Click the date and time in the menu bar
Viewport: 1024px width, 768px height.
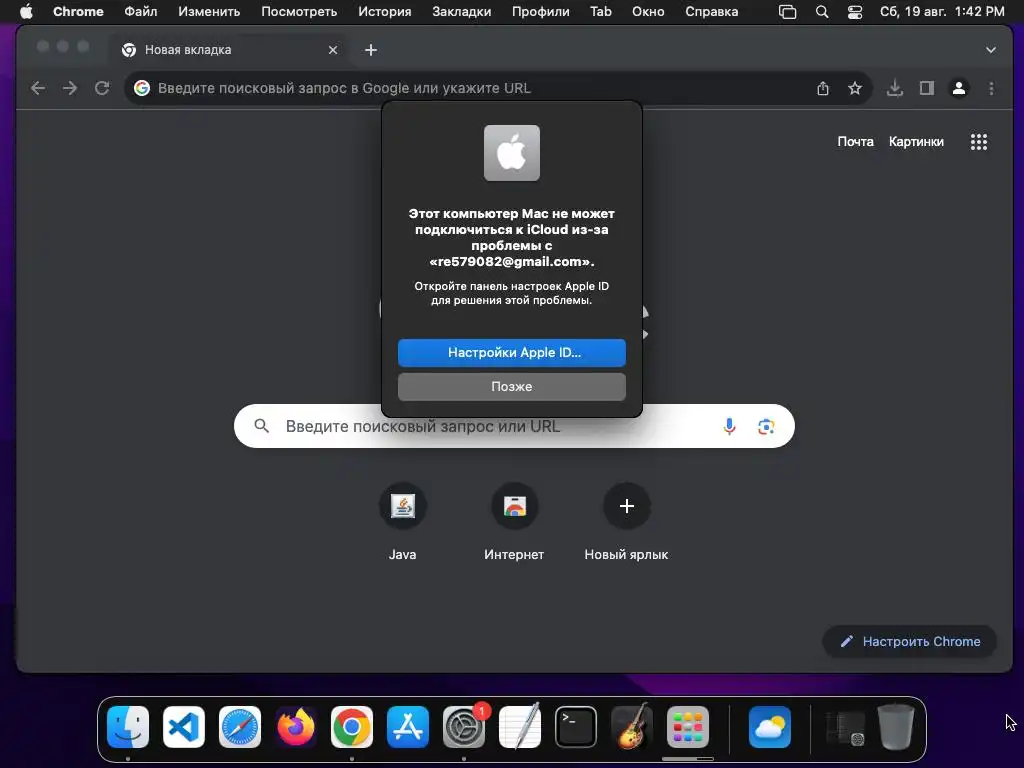click(x=942, y=12)
